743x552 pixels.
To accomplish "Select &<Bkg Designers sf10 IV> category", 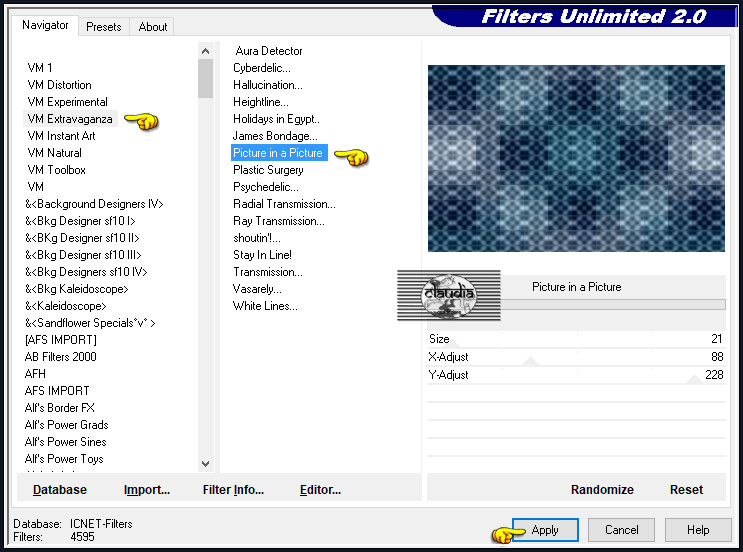I will pos(86,272).
